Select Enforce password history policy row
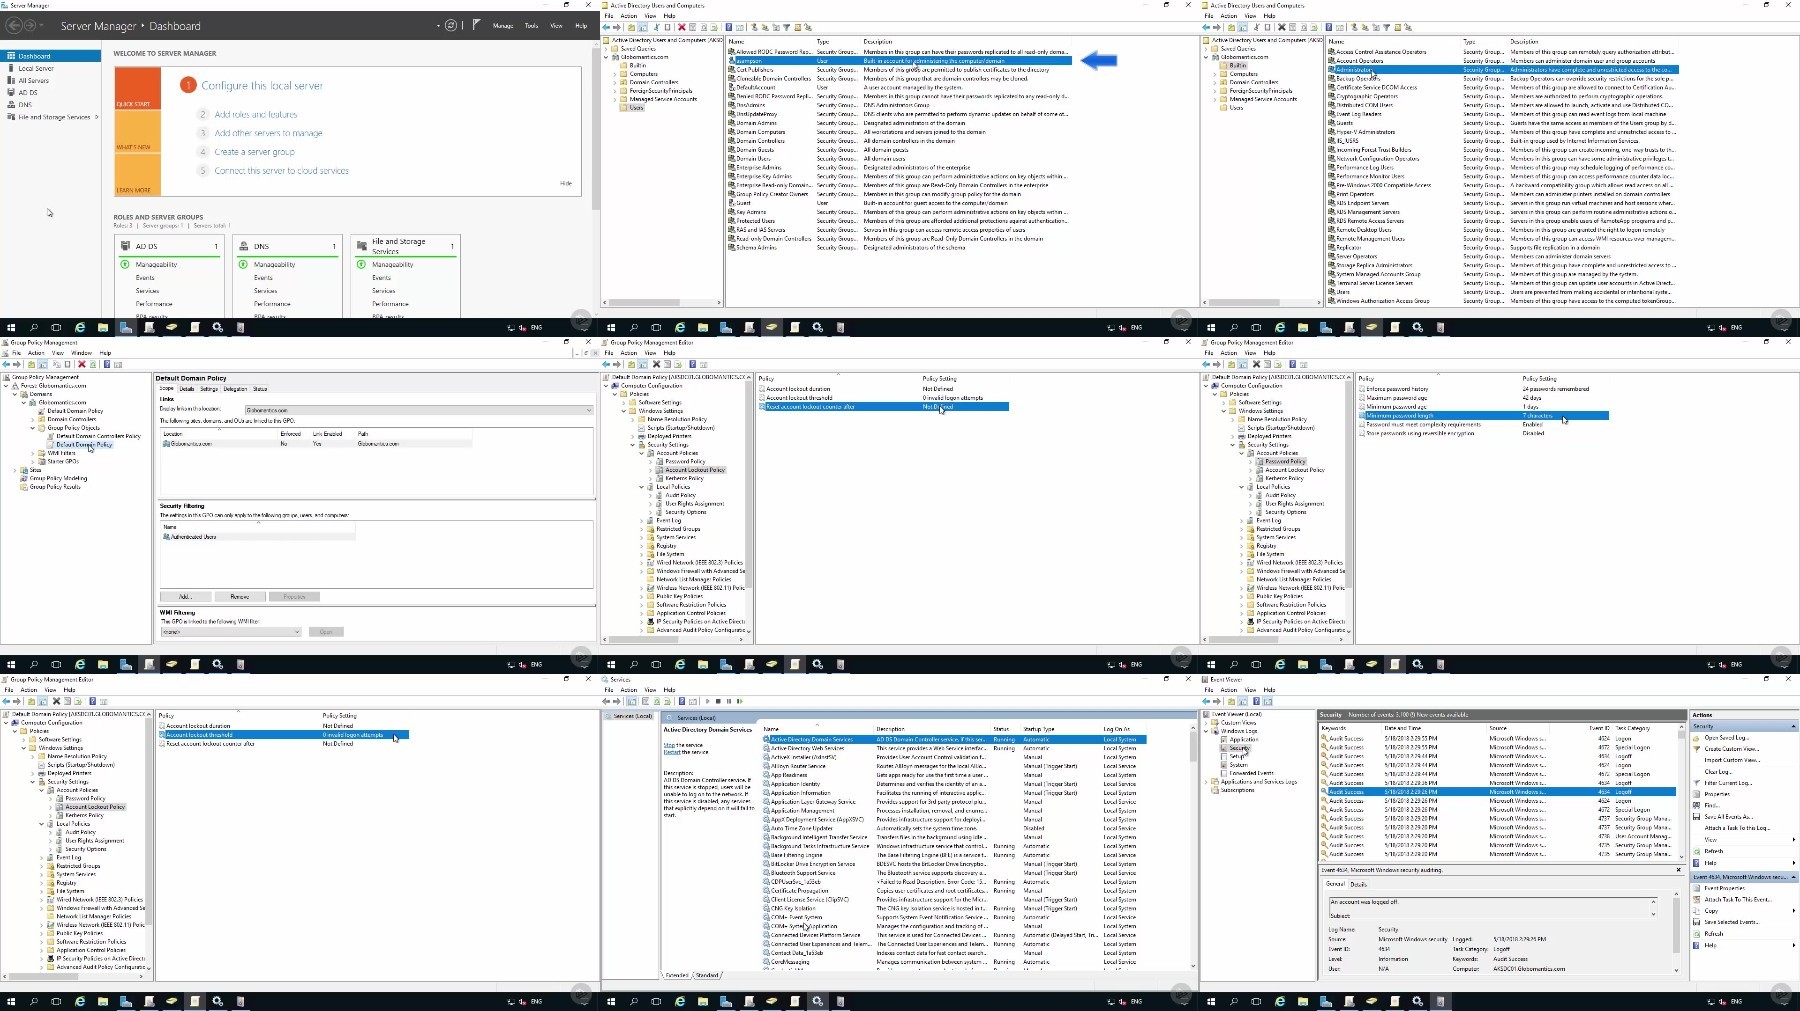The width and height of the screenshot is (1800, 1011). point(1483,389)
